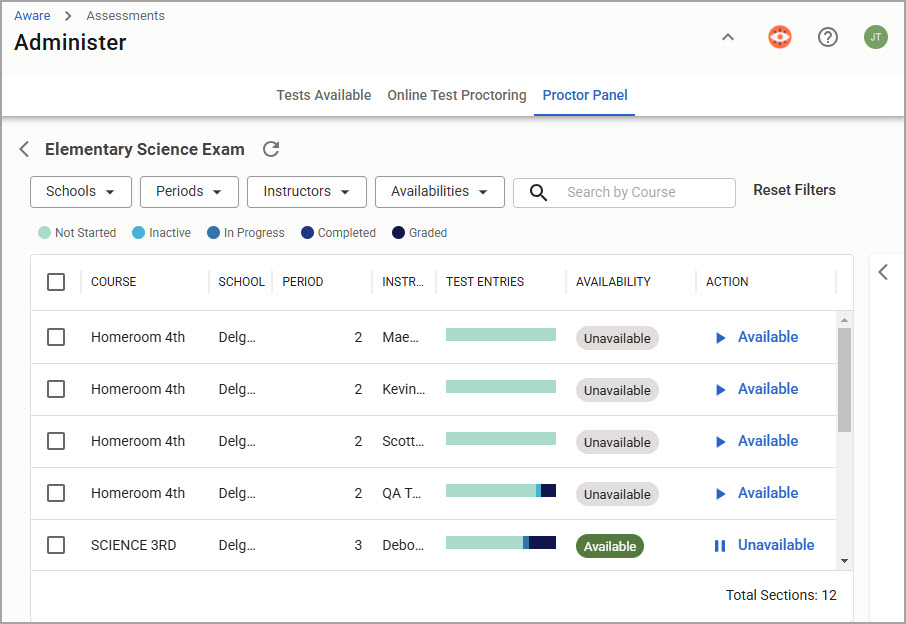Click the table vertical scrollbar thumb
The image size is (906, 624).
point(844,380)
